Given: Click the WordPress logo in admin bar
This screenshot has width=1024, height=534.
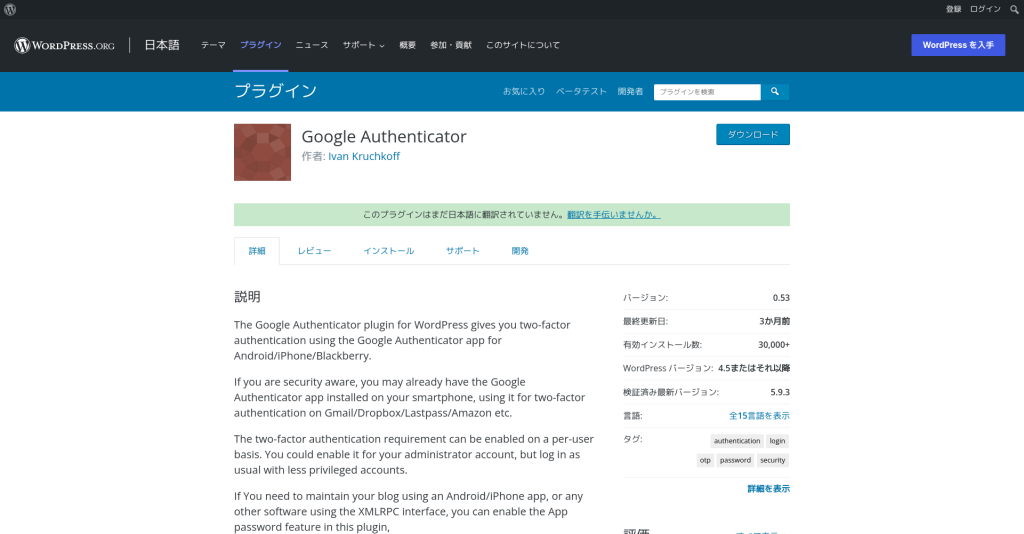Looking at the screenshot, I should pos(10,9).
